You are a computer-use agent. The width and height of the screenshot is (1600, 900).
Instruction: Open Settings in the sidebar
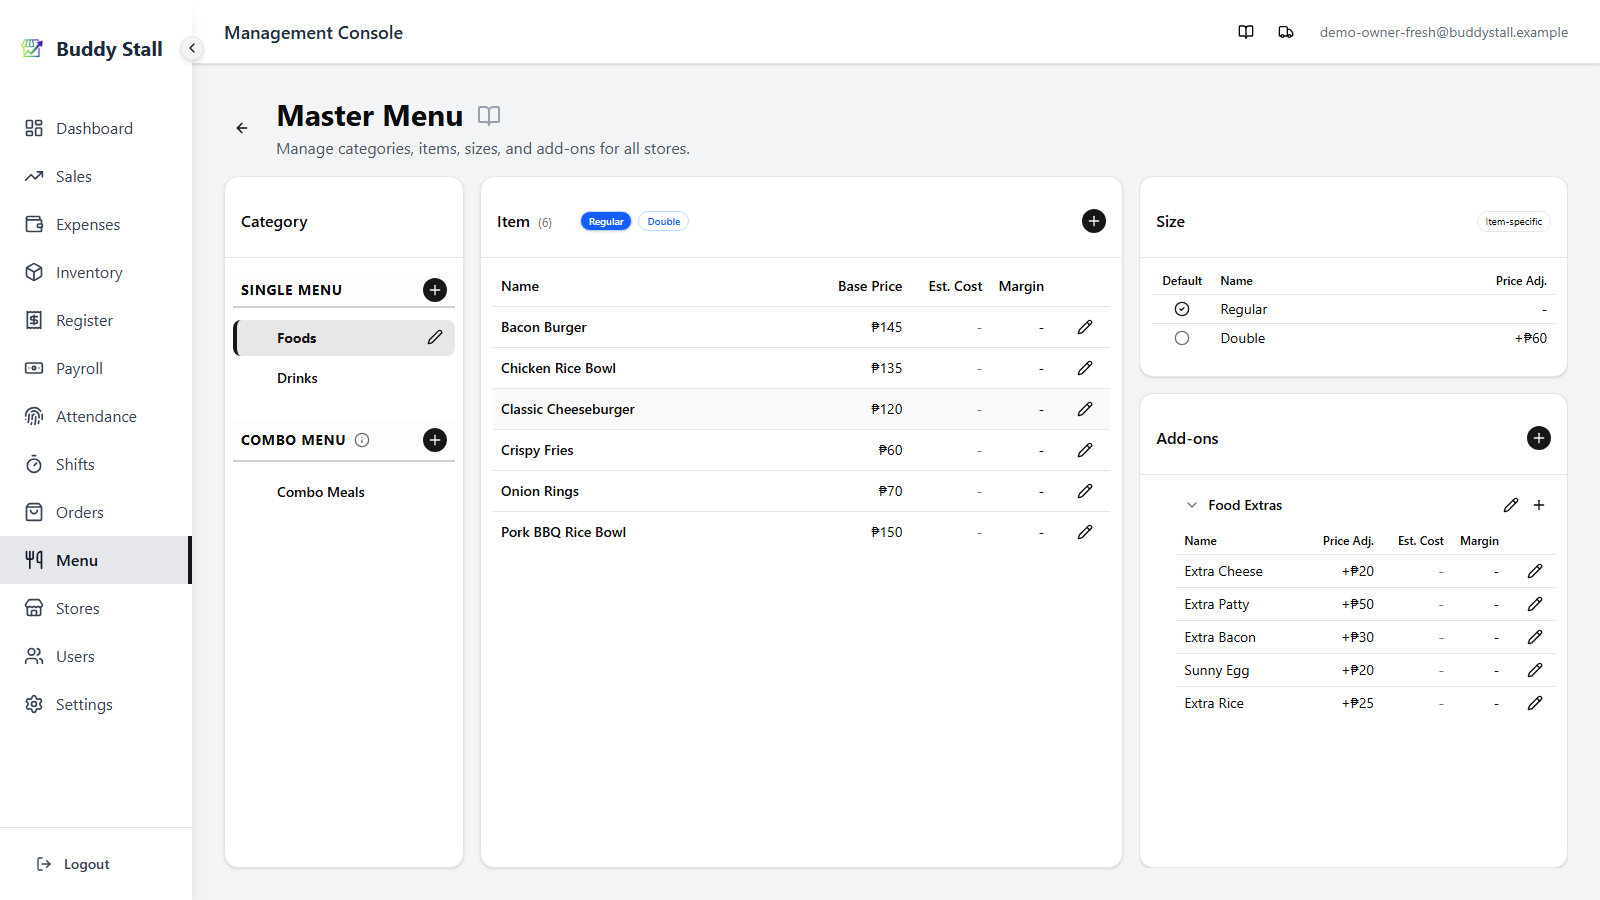[96, 704]
